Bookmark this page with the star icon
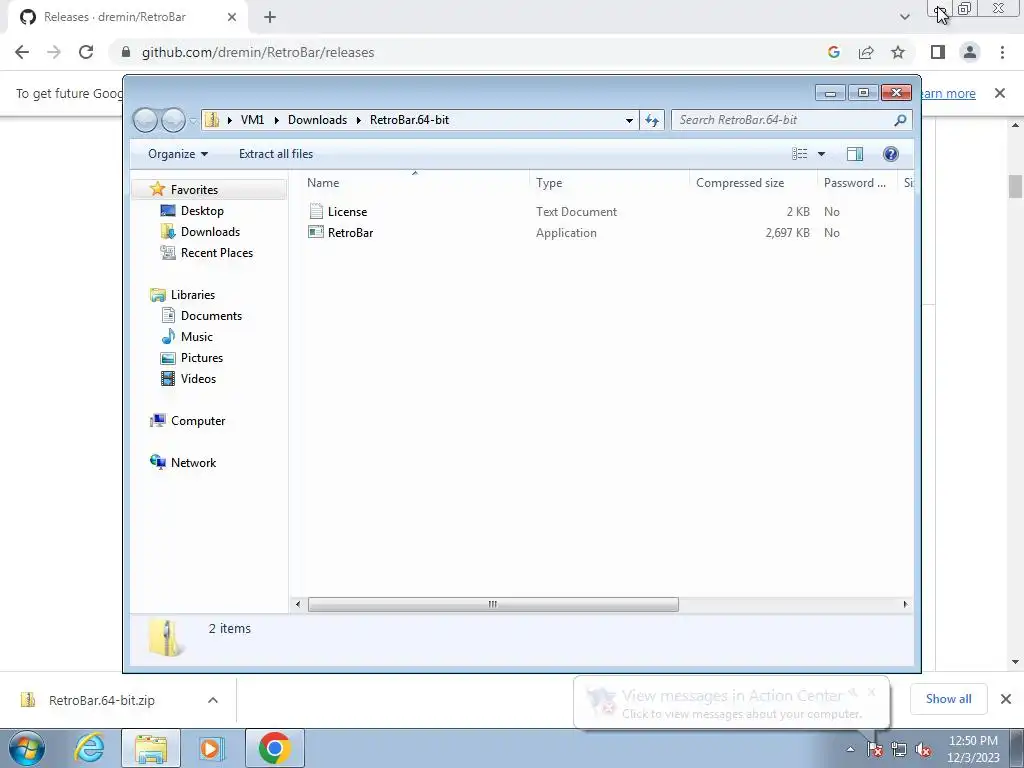This screenshot has width=1024, height=768. [x=898, y=52]
